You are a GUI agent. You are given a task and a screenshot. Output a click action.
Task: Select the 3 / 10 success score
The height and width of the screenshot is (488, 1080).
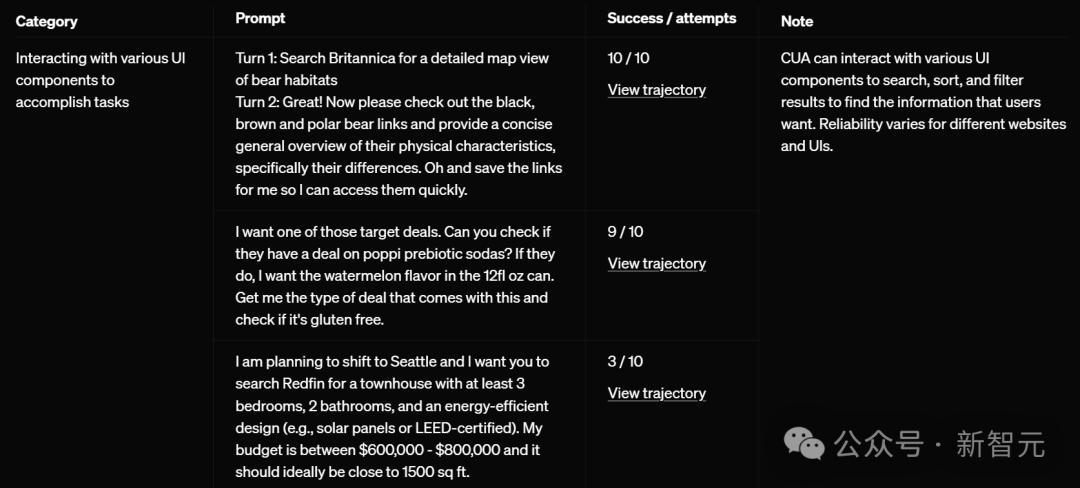[625, 362]
